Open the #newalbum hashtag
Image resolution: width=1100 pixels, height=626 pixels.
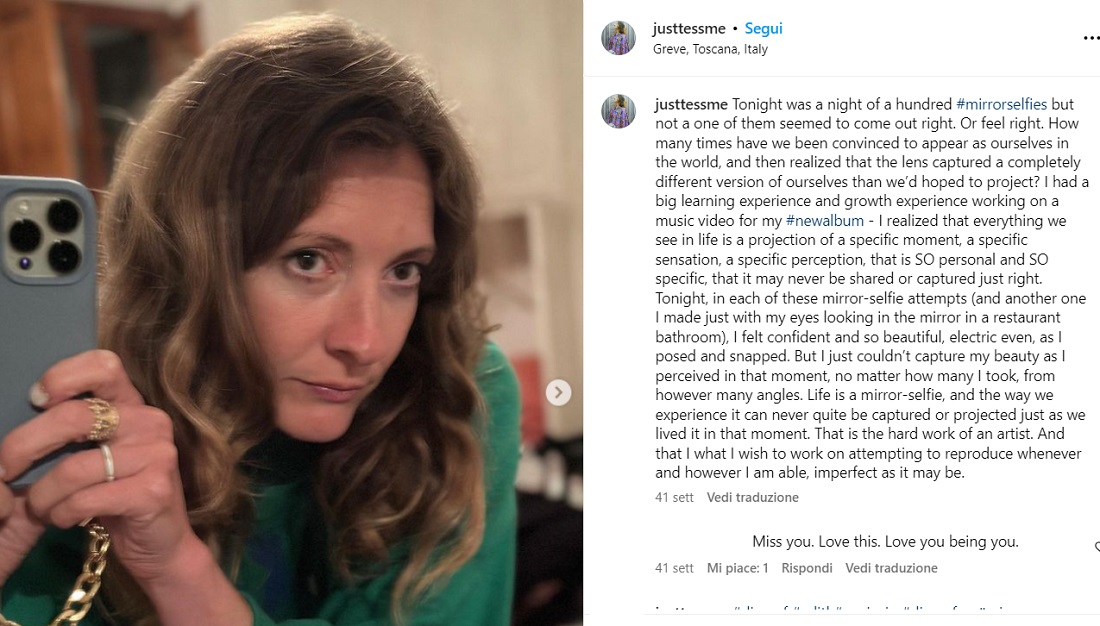tap(825, 221)
